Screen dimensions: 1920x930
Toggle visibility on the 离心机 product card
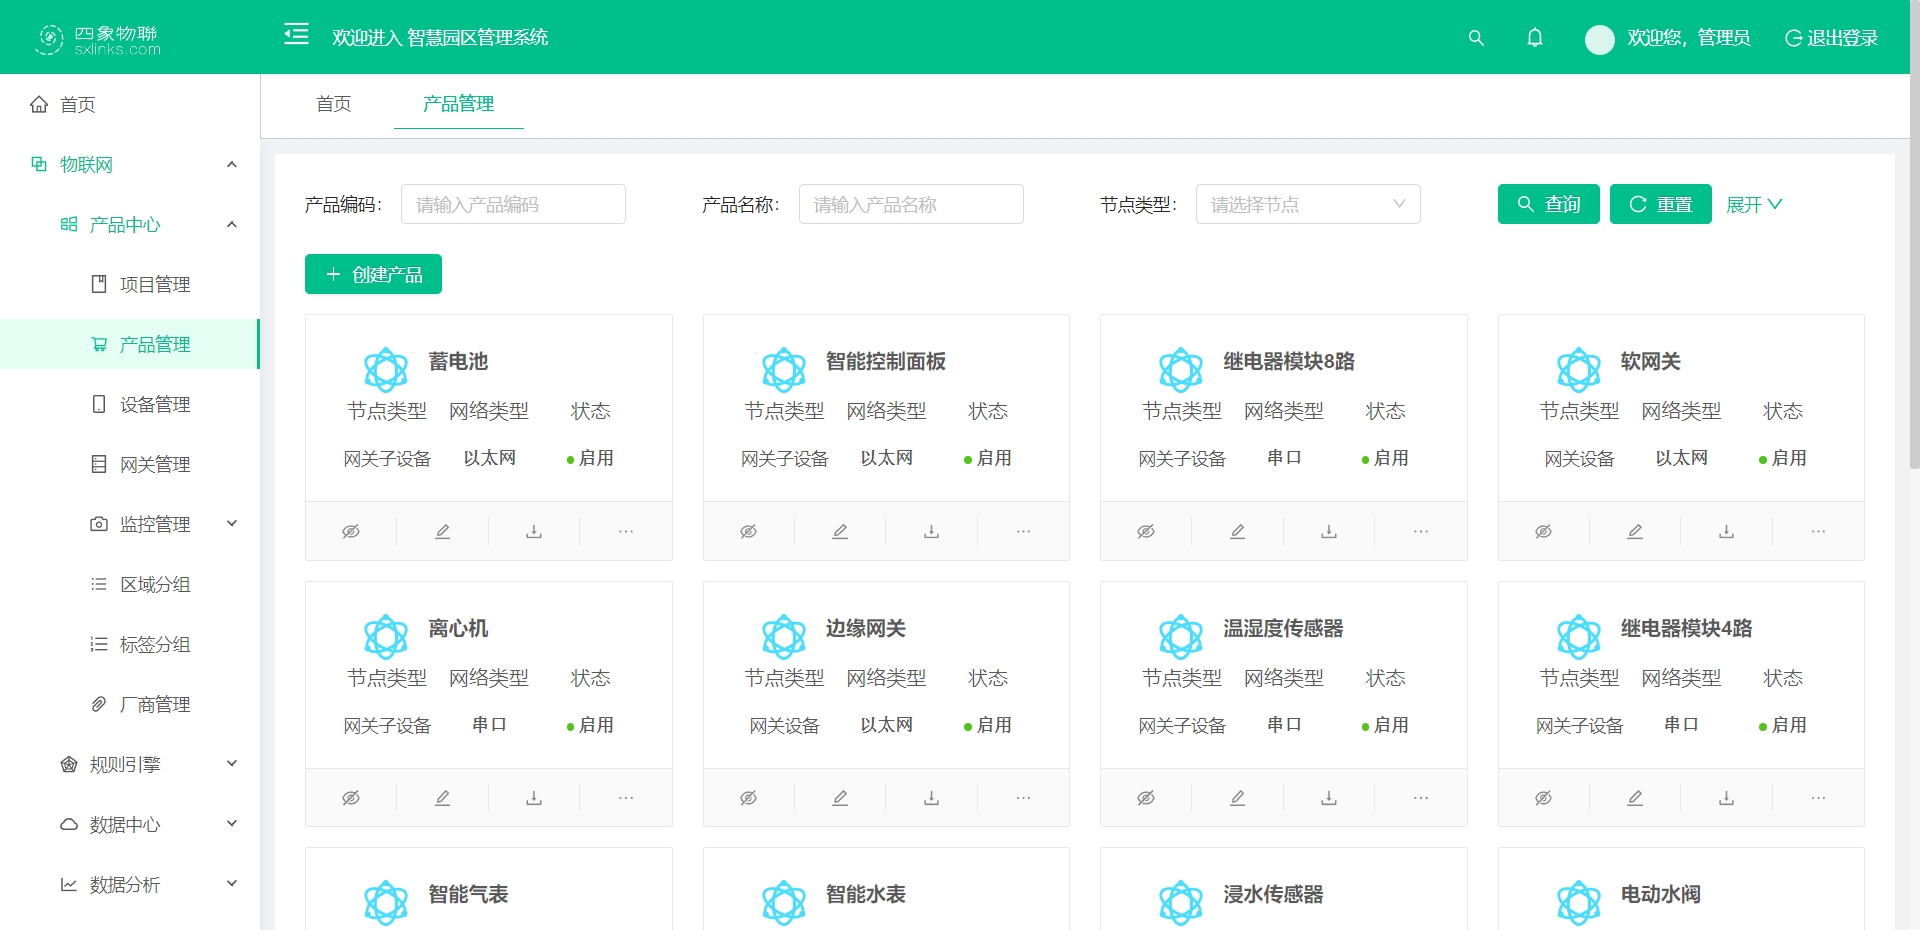click(x=351, y=797)
